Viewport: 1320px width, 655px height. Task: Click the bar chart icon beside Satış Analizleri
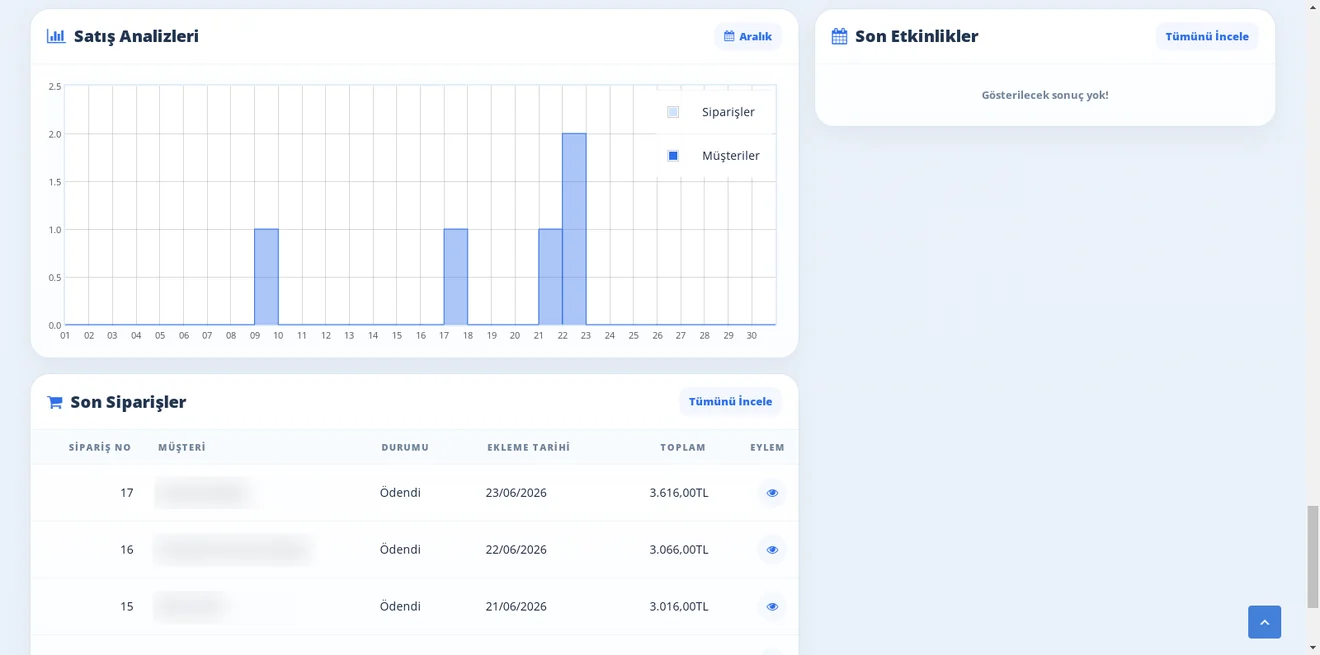[x=56, y=36]
